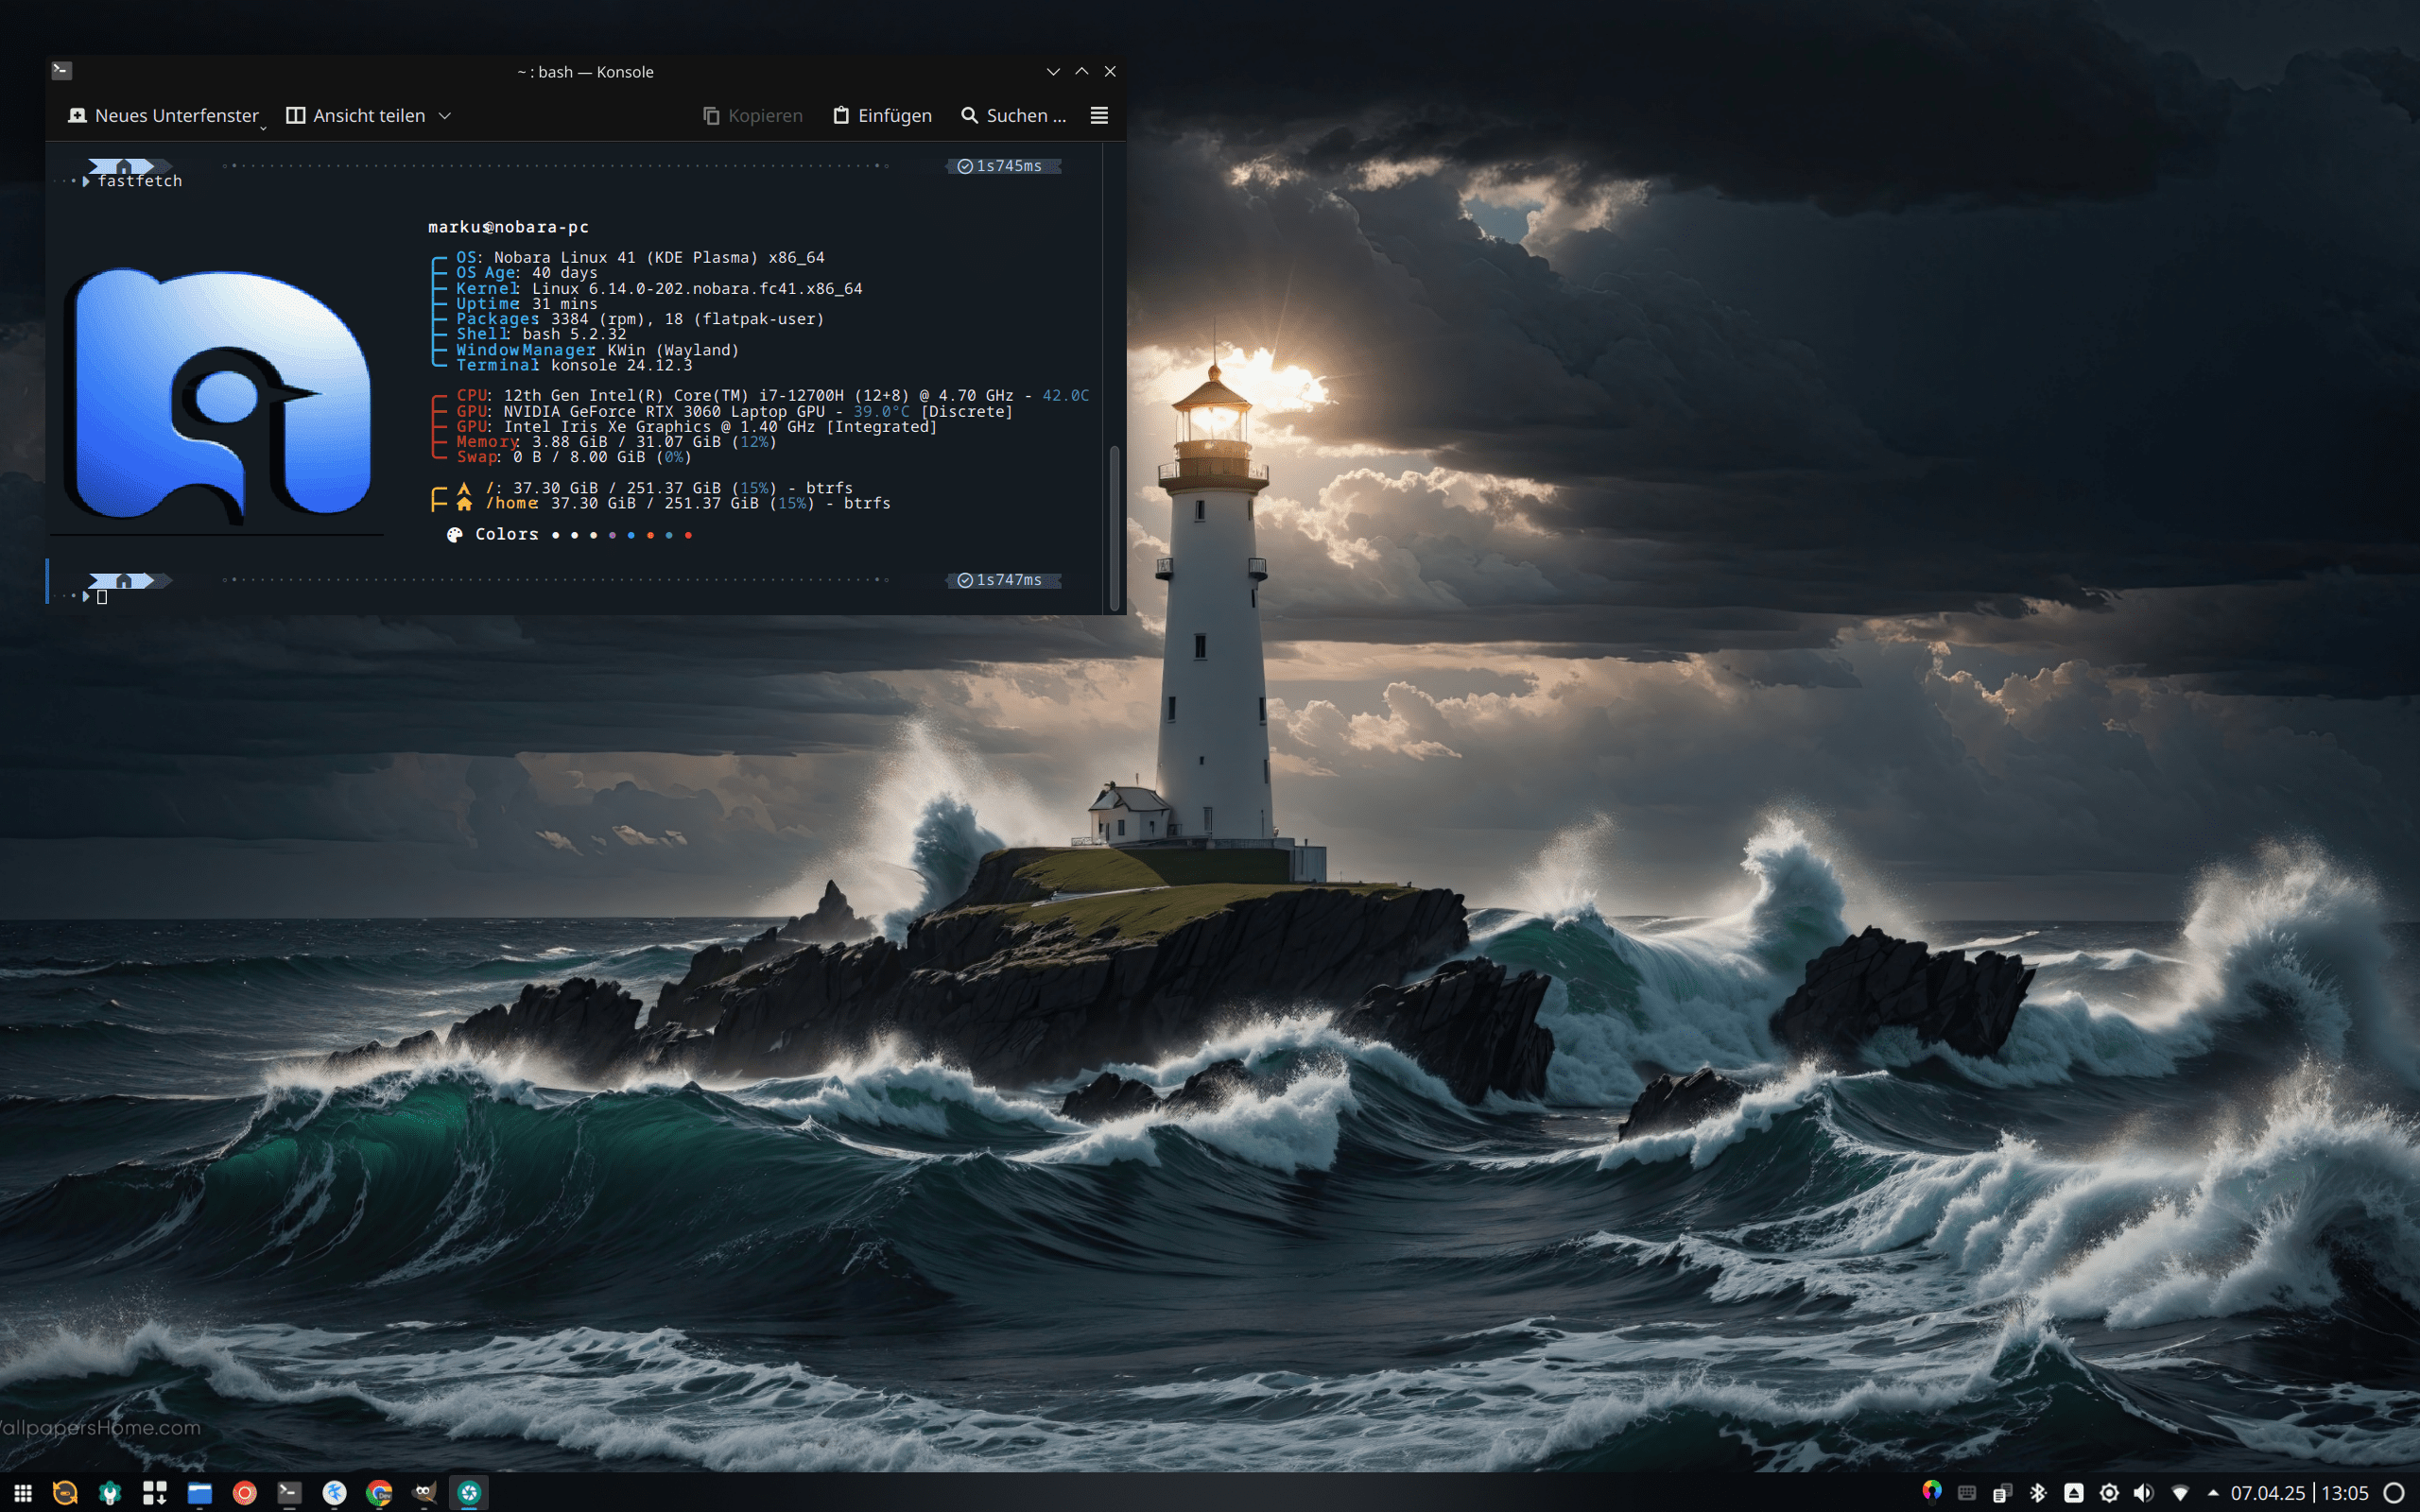Close the Konsole window
Image resolution: width=2420 pixels, height=1512 pixels.
1110,71
